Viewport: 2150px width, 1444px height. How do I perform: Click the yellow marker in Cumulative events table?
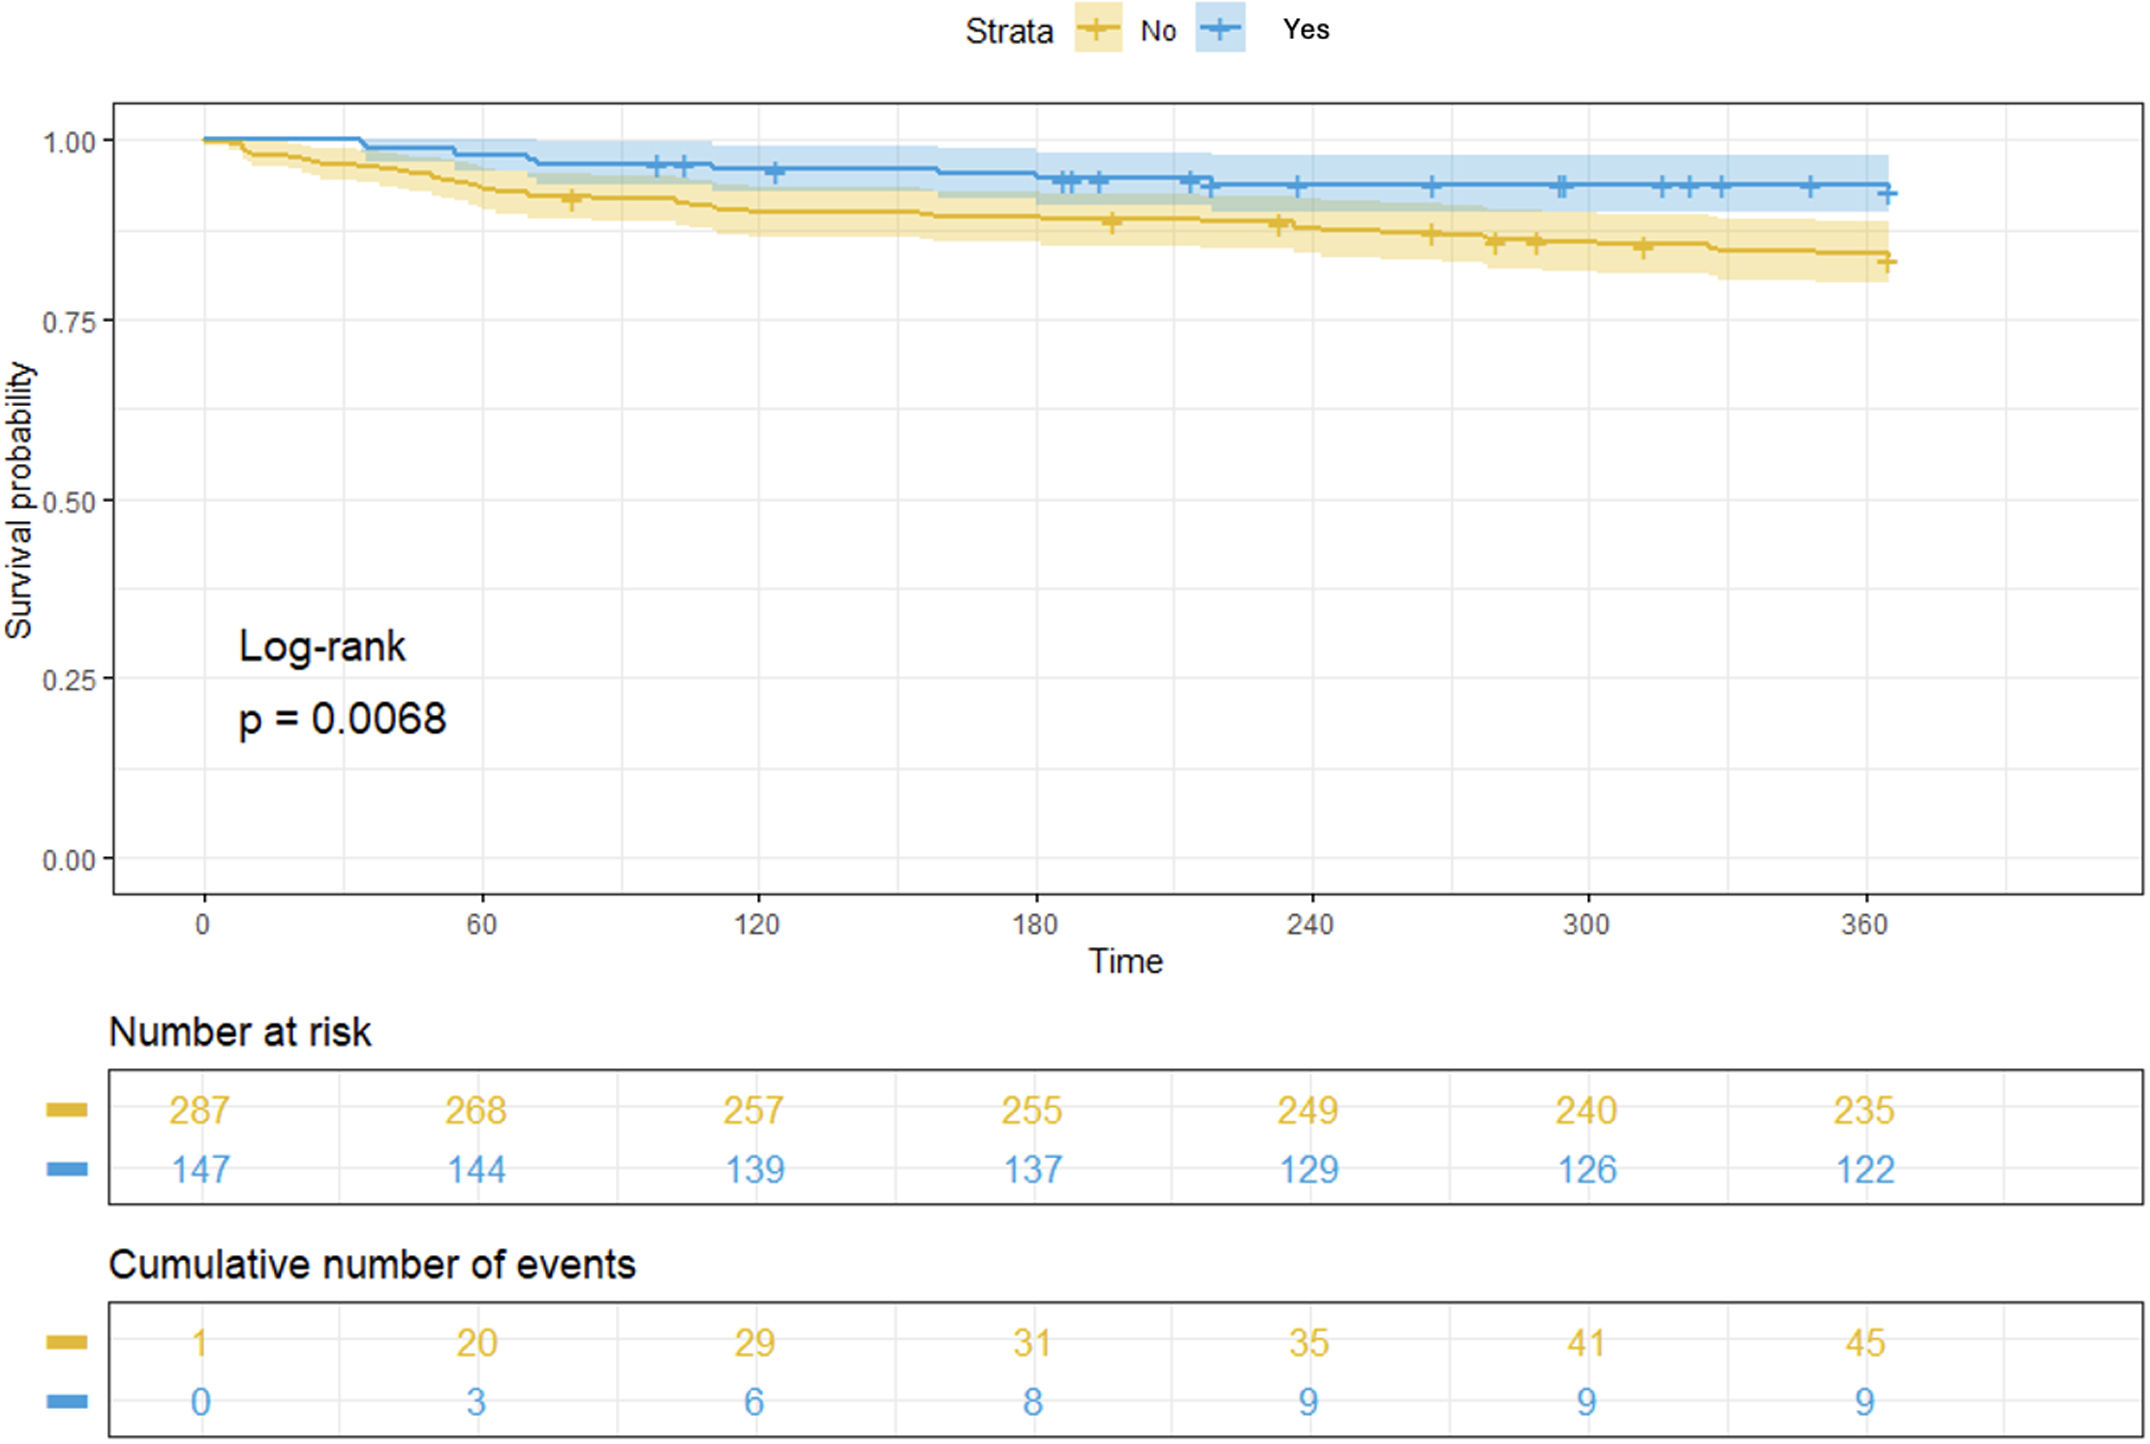pos(67,1343)
